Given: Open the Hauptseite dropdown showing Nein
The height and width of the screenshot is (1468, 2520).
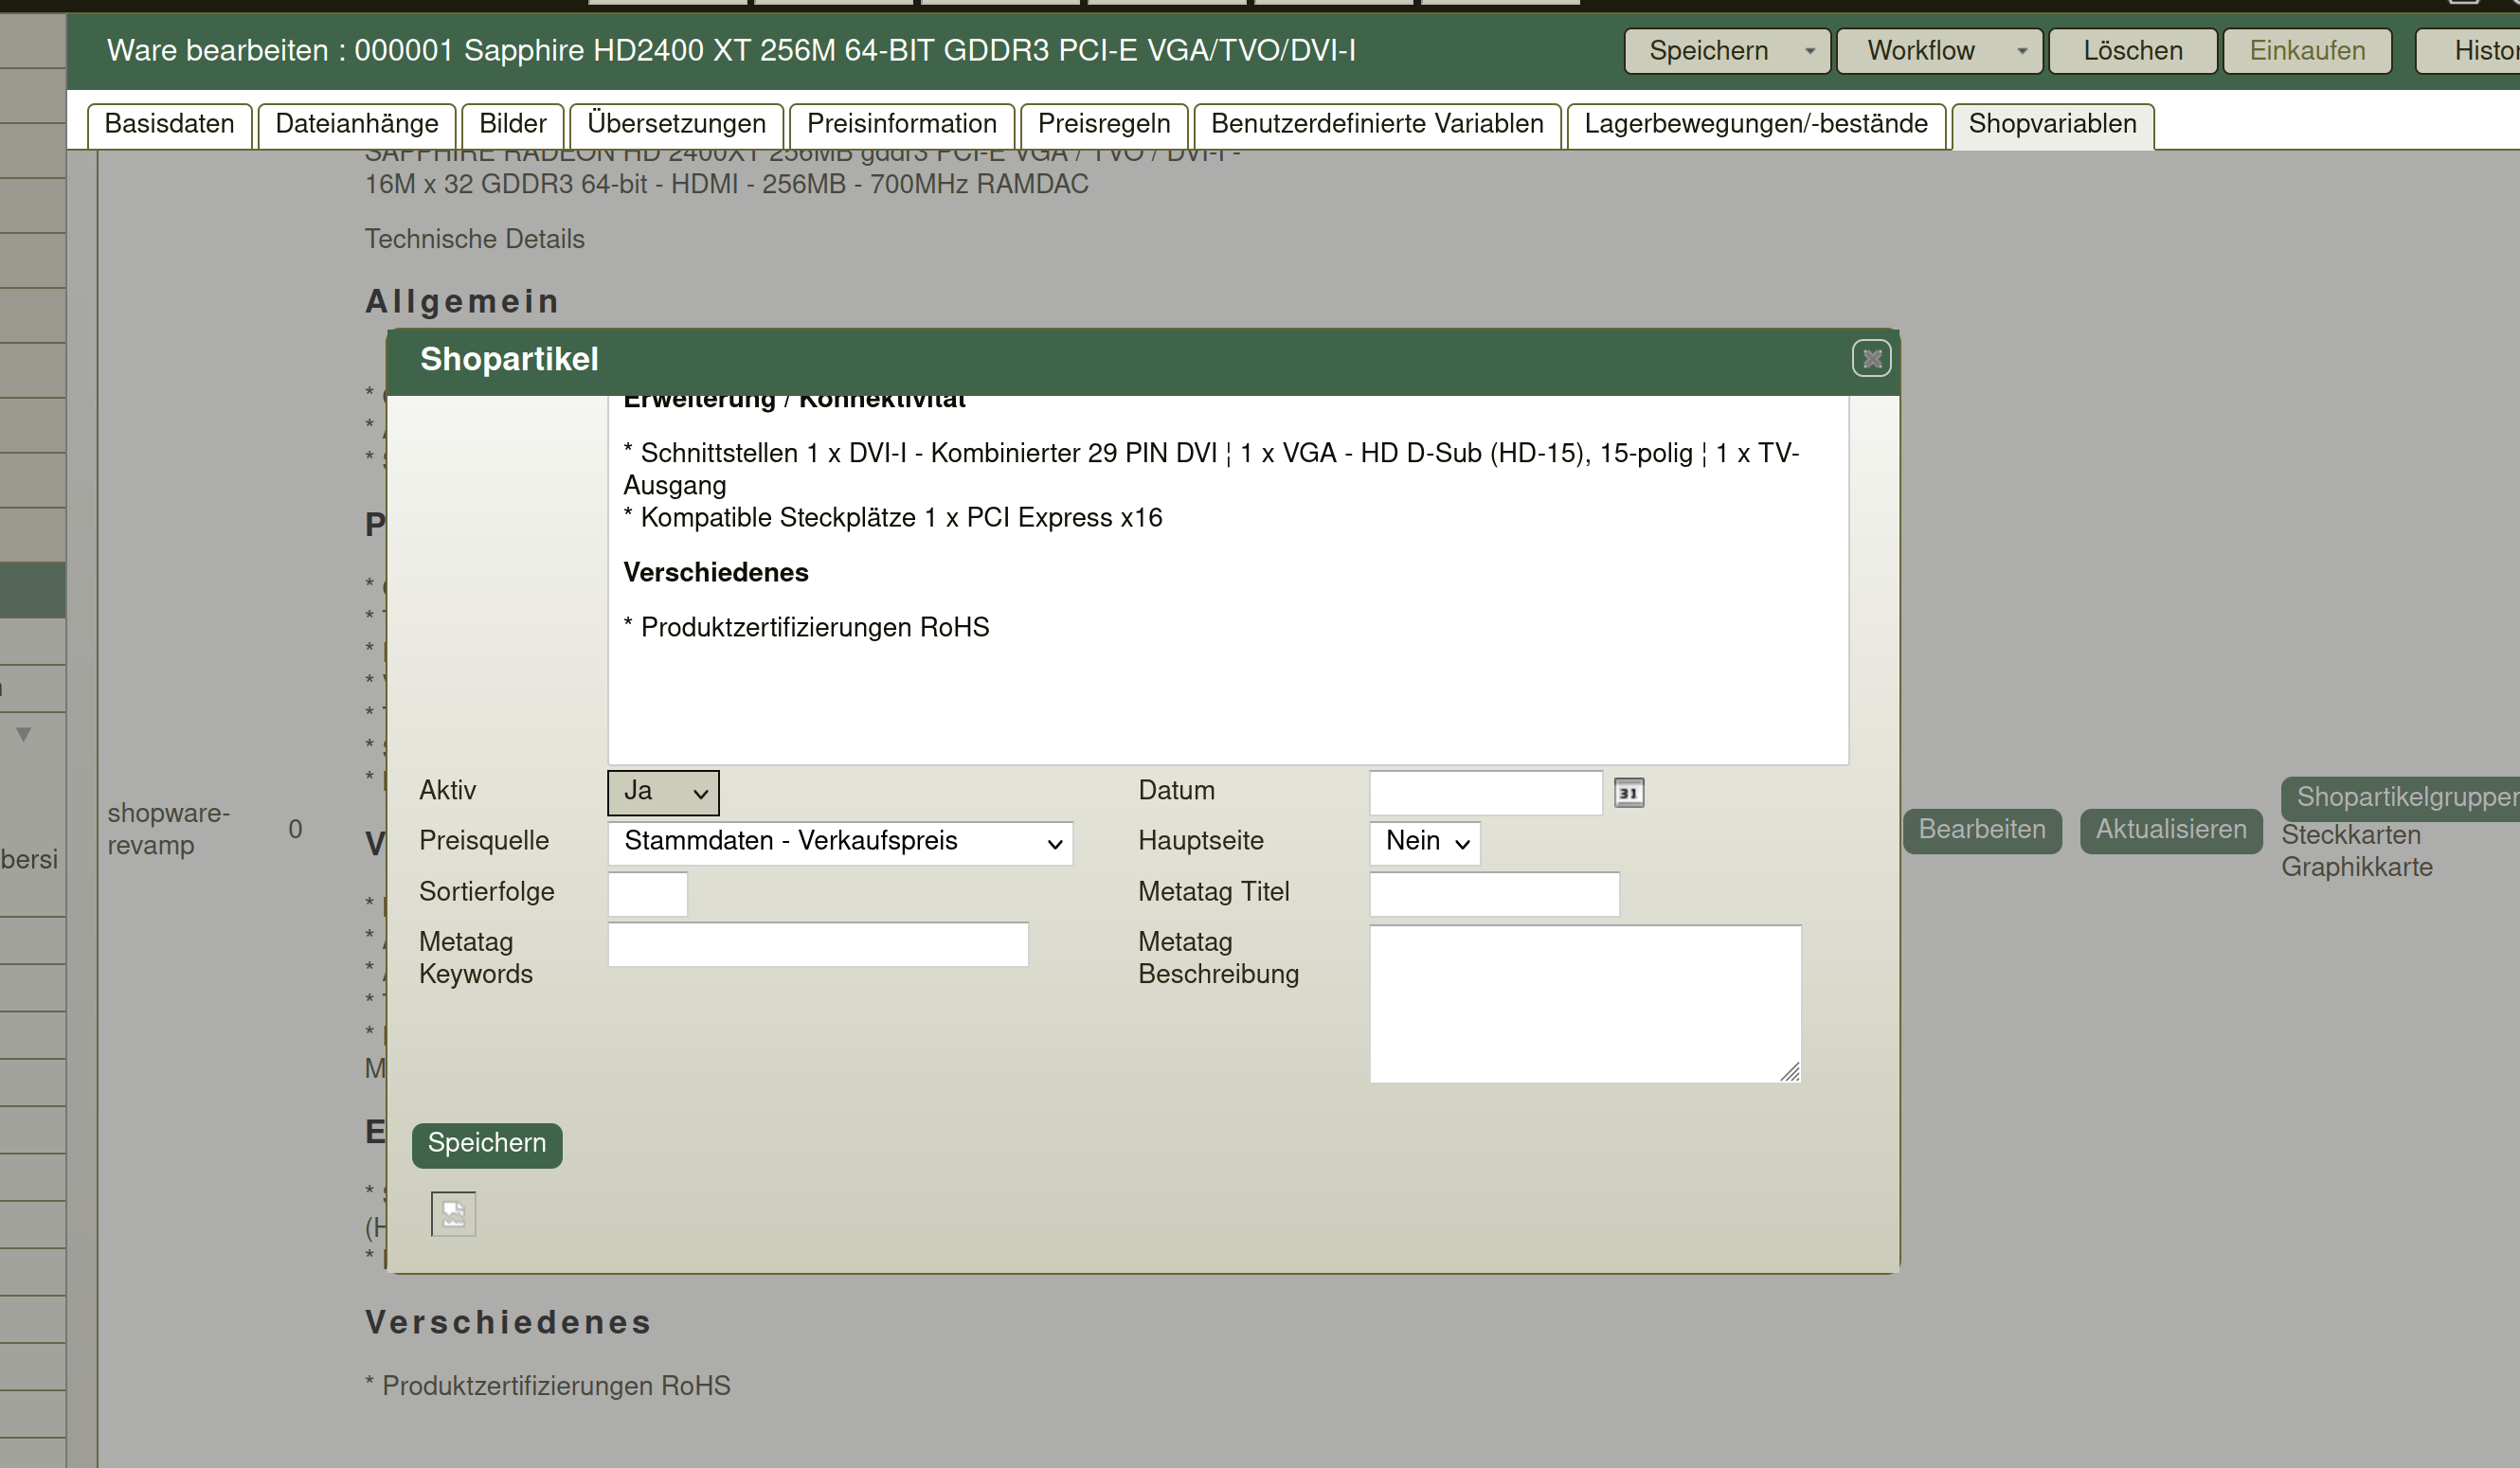Looking at the screenshot, I should point(1425,843).
